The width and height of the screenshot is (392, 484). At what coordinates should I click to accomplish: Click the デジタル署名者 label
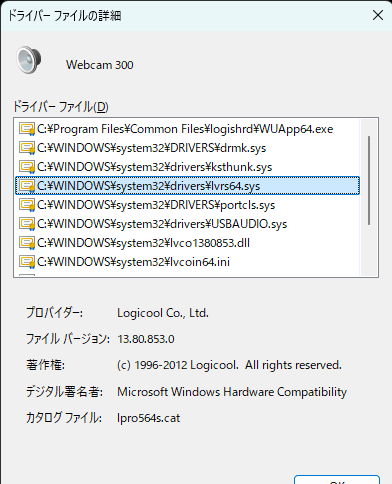click(x=64, y=392)
